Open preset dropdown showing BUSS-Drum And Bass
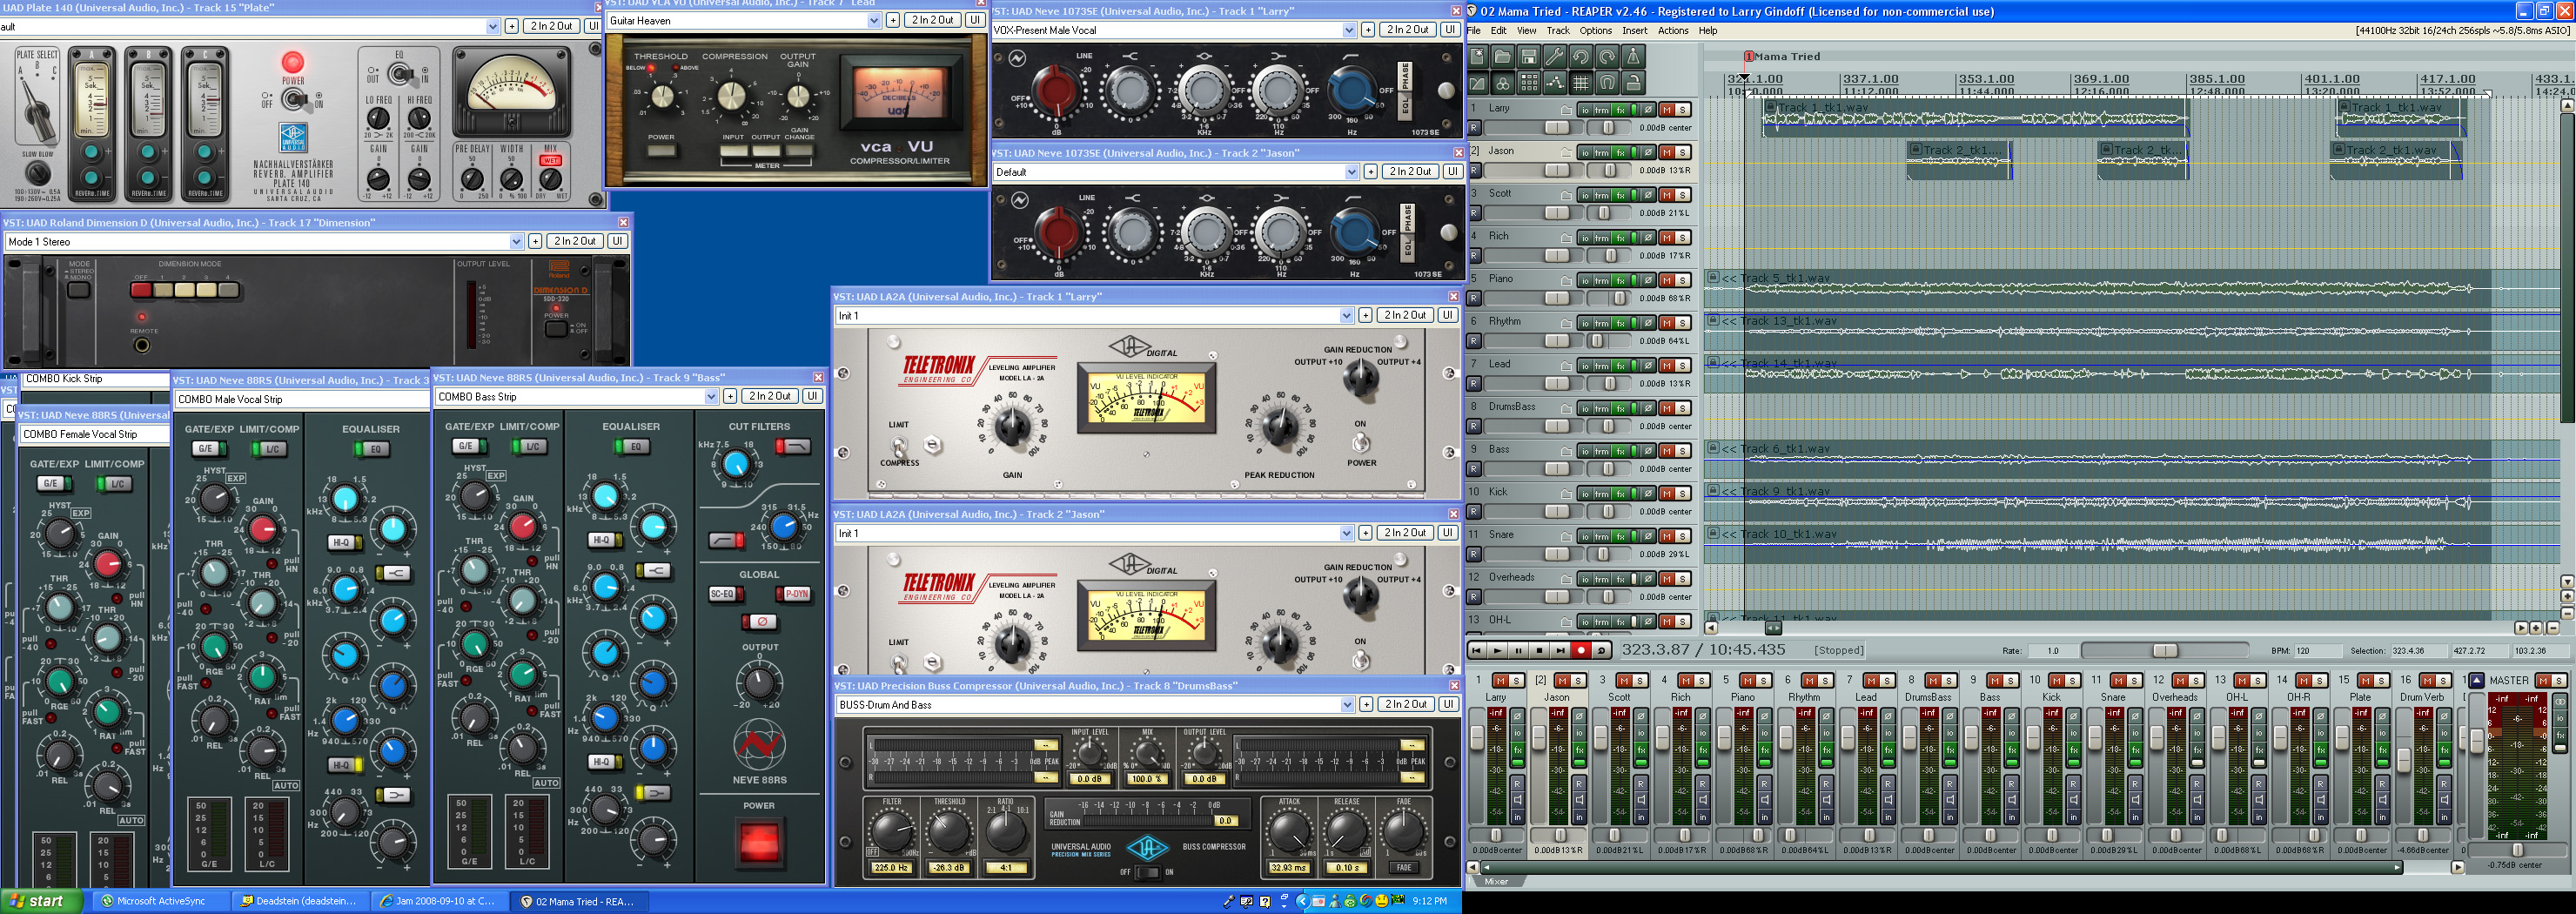2576x914 pixels. pos(1346,705)
